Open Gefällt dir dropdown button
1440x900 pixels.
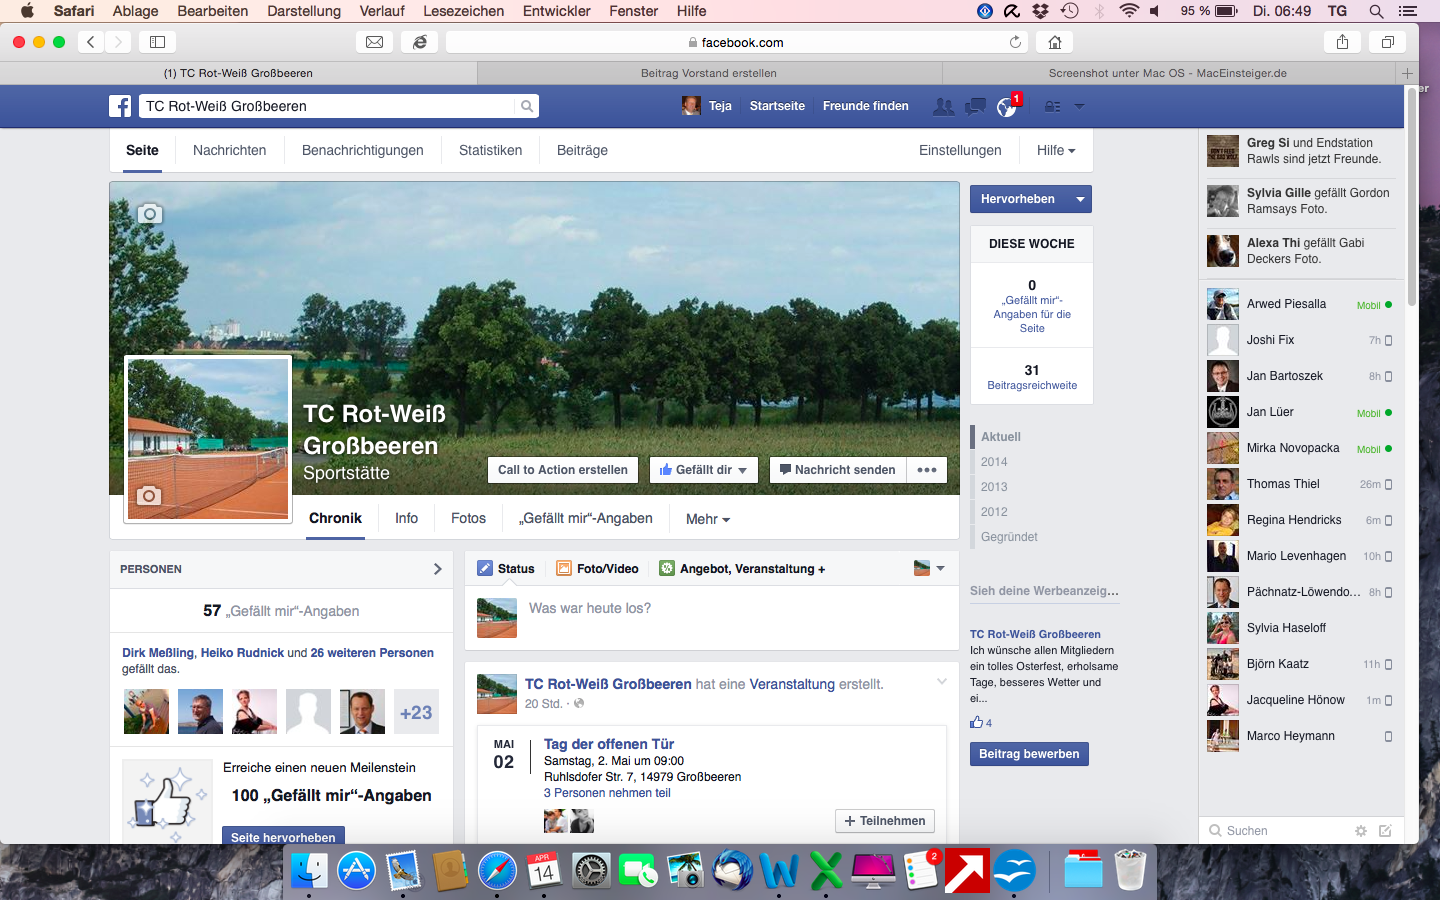tap(704, 470)
